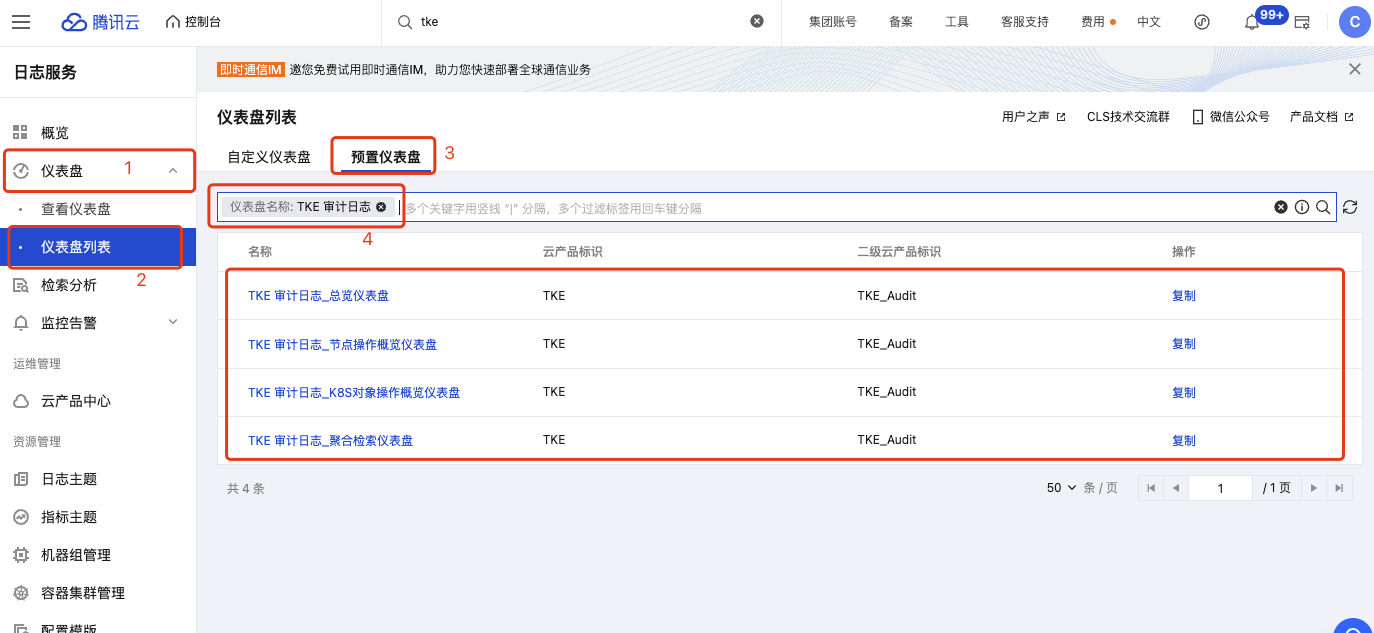Open TKE 审计日志_节点操作概览仪表盘
Screen dimensions: 1374x633
pyautogui.click(x=342, y=344)
